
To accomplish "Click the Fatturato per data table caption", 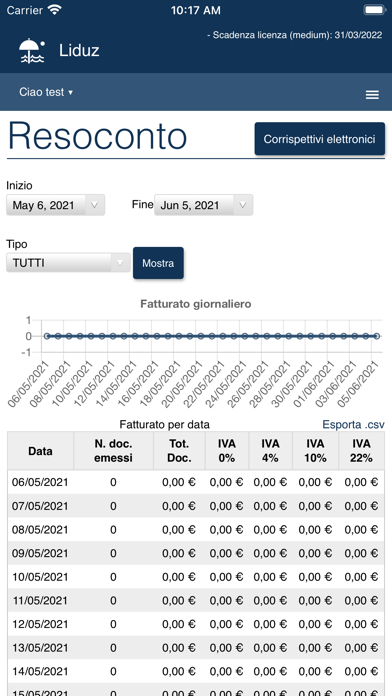I will 165,425.
